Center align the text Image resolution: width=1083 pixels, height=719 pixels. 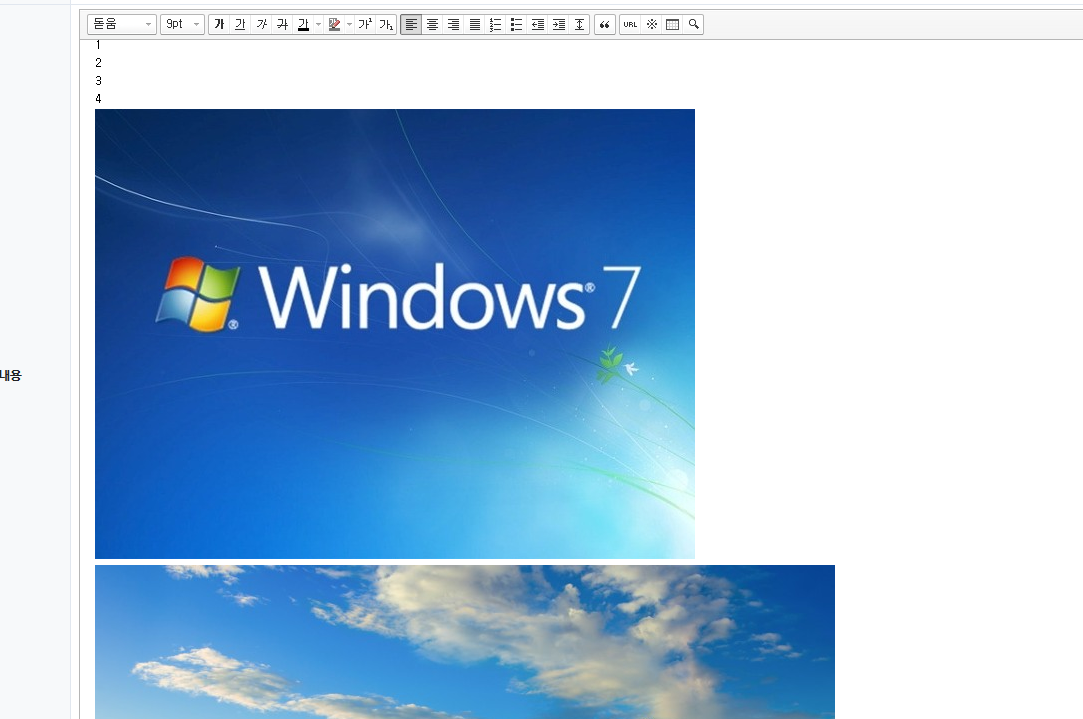click(432, 24)
